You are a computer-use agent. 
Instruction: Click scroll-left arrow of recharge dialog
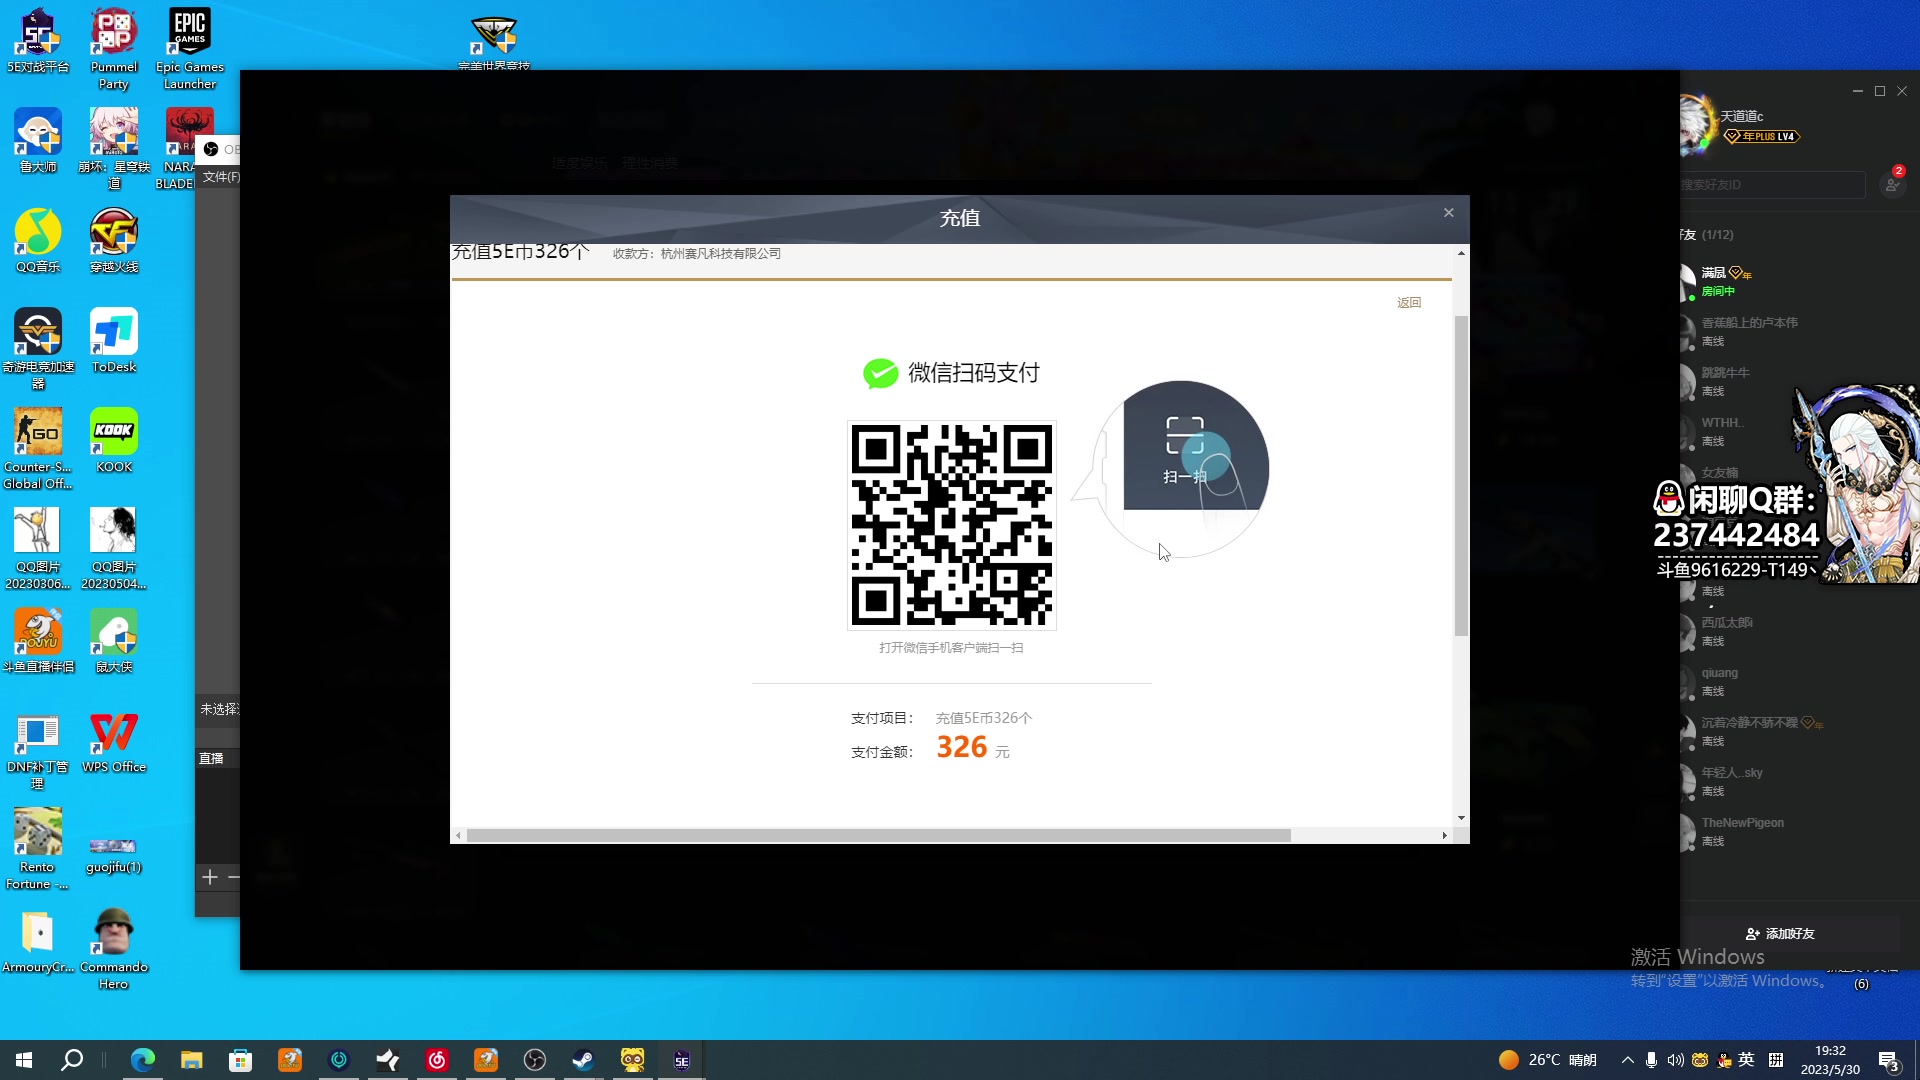point(458,835)
